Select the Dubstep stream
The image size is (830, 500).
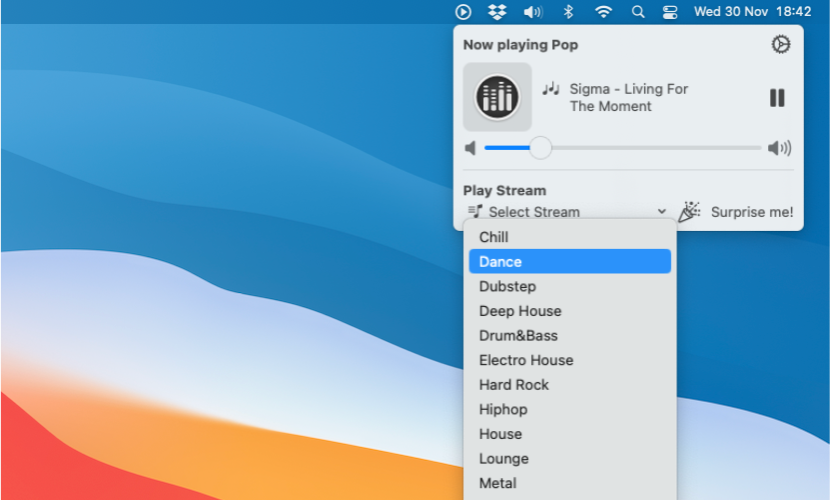coord(570,286)
